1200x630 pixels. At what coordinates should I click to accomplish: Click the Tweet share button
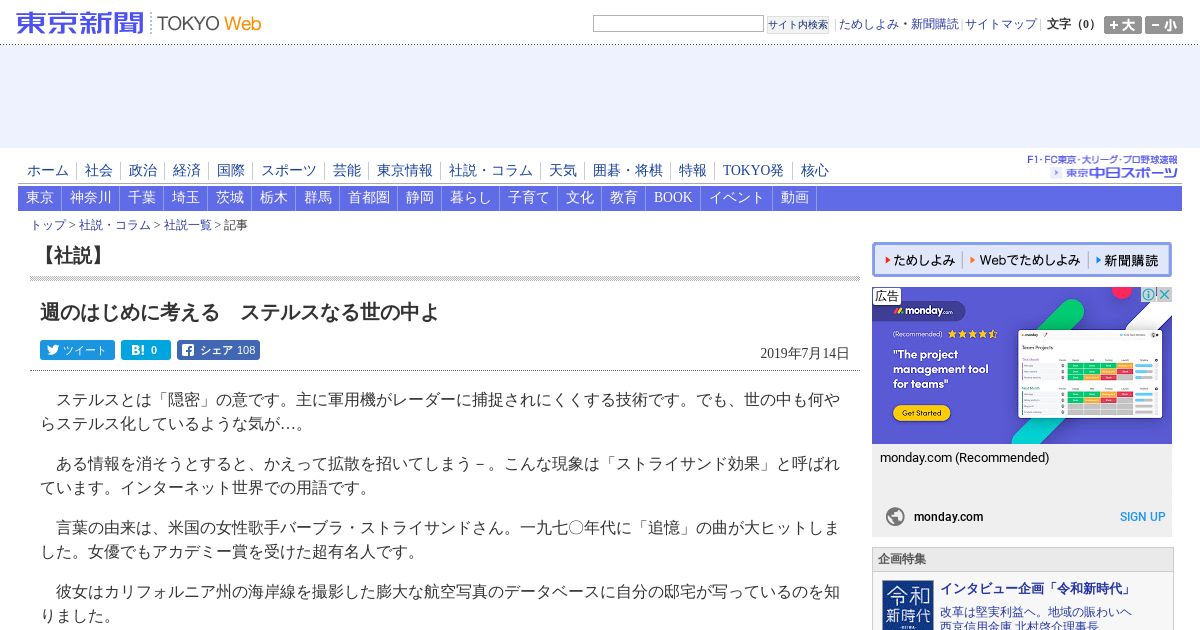coord(77,350)
